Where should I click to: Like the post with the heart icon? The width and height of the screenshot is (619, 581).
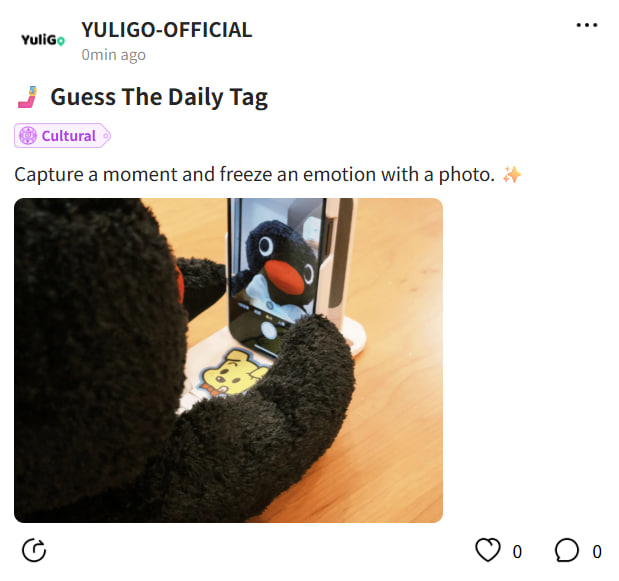tap(488, 549)
